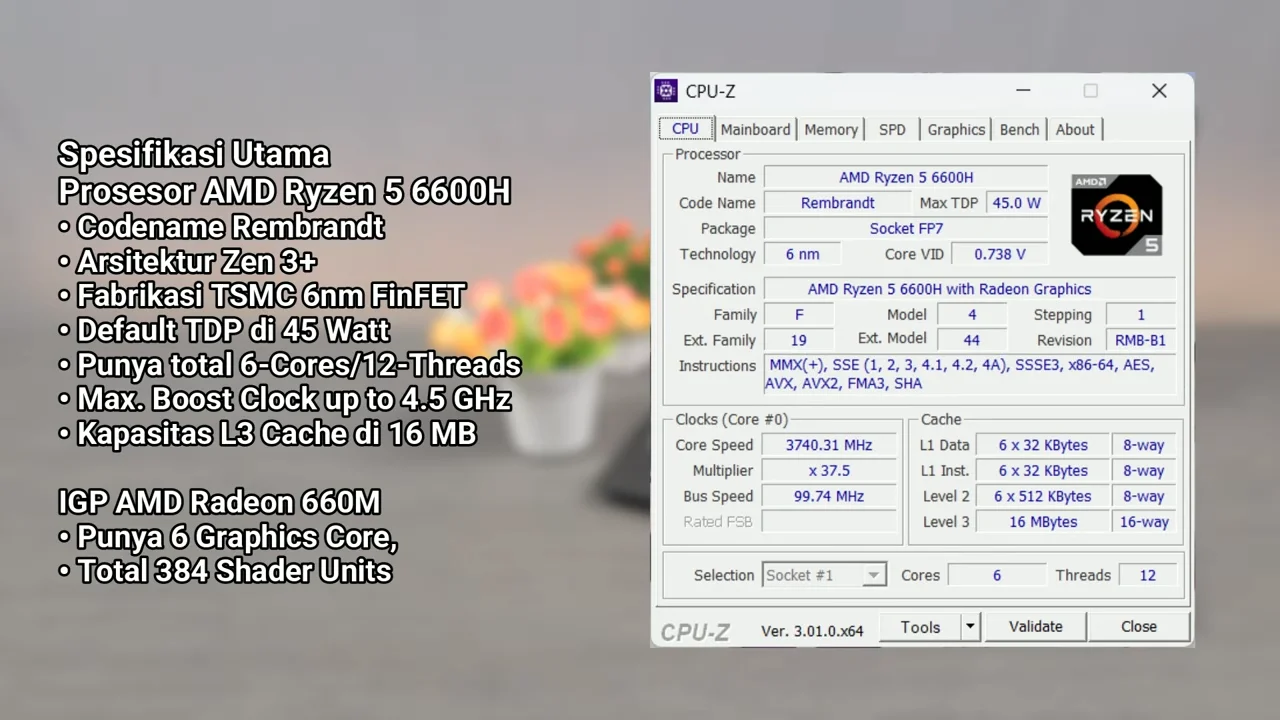
Task: Click the Family value F
Action: 799,315
